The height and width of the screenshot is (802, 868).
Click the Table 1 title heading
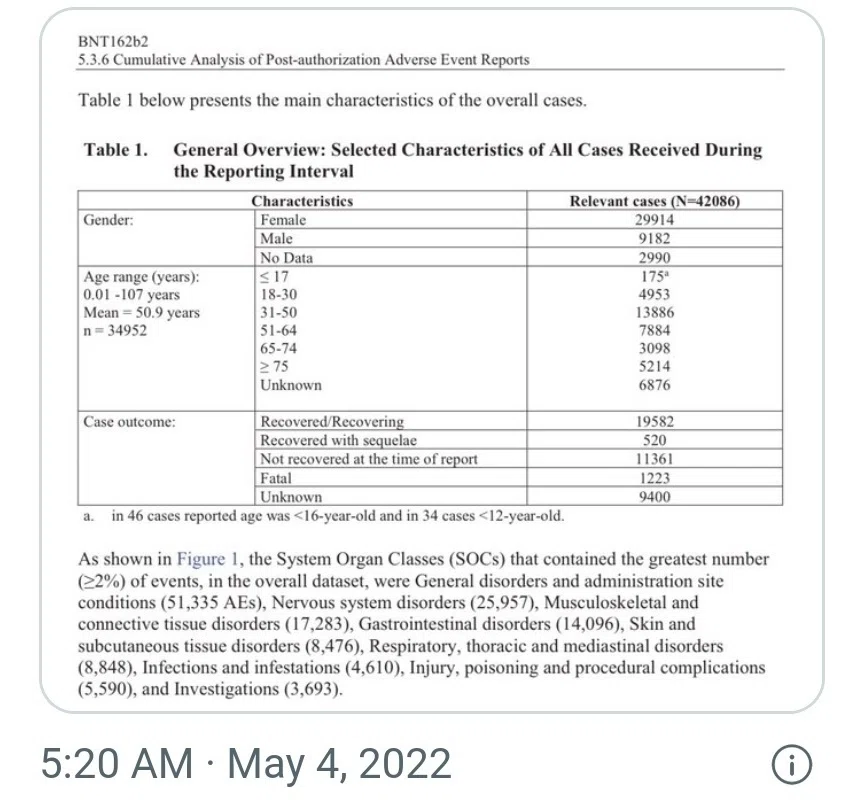[423, 160]
